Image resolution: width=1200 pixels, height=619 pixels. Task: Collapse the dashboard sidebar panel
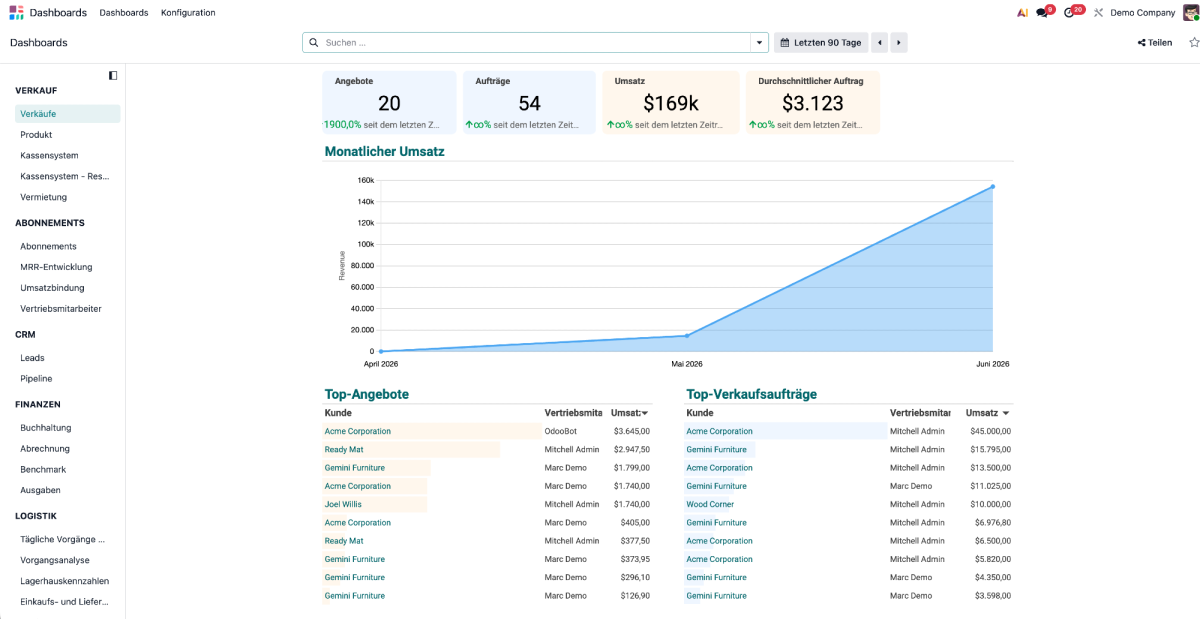113,75
